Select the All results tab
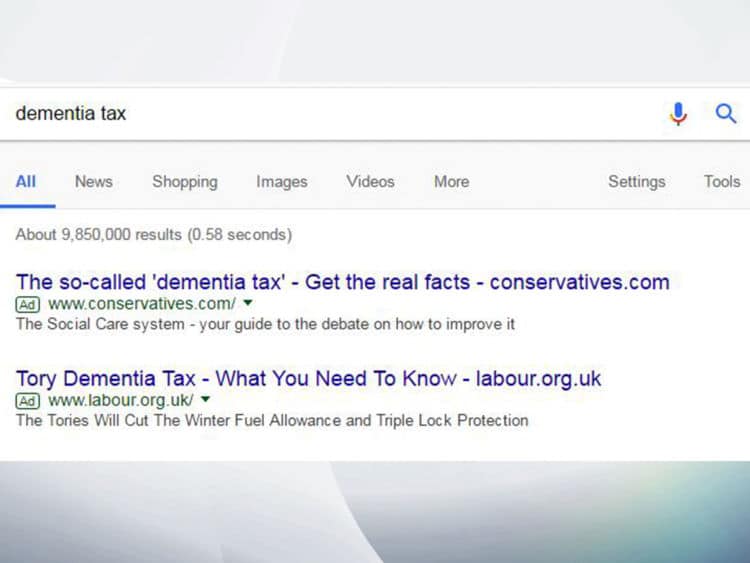 tap(26, 182)
